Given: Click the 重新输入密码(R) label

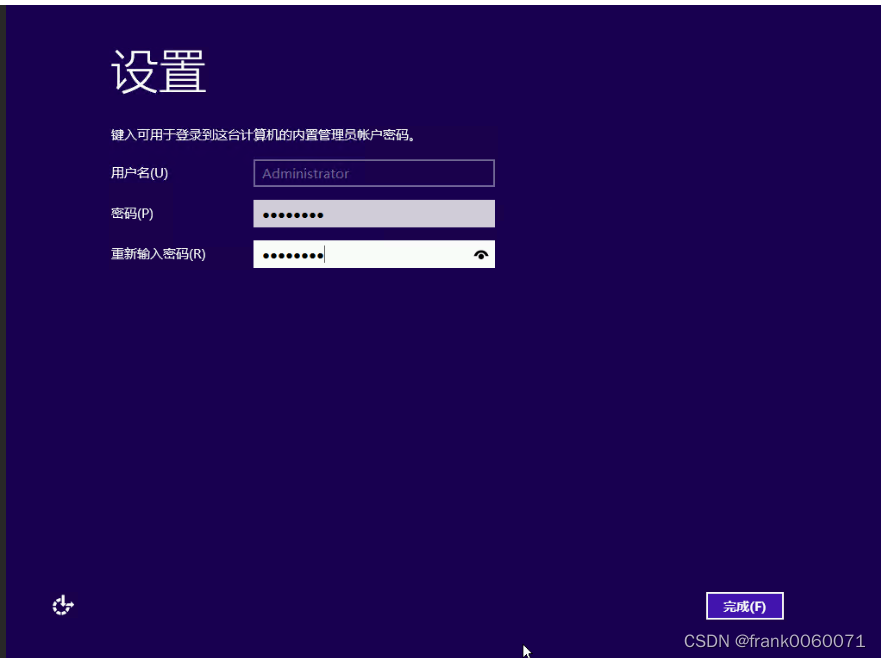Looking at the screenshot, I should (158, 254).
